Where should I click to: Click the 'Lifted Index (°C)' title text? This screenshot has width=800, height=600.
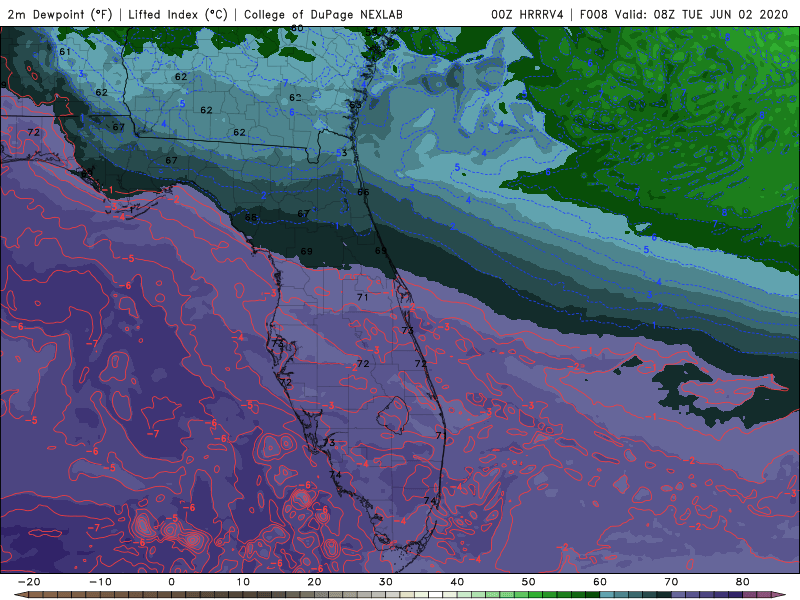pos(178,14)
